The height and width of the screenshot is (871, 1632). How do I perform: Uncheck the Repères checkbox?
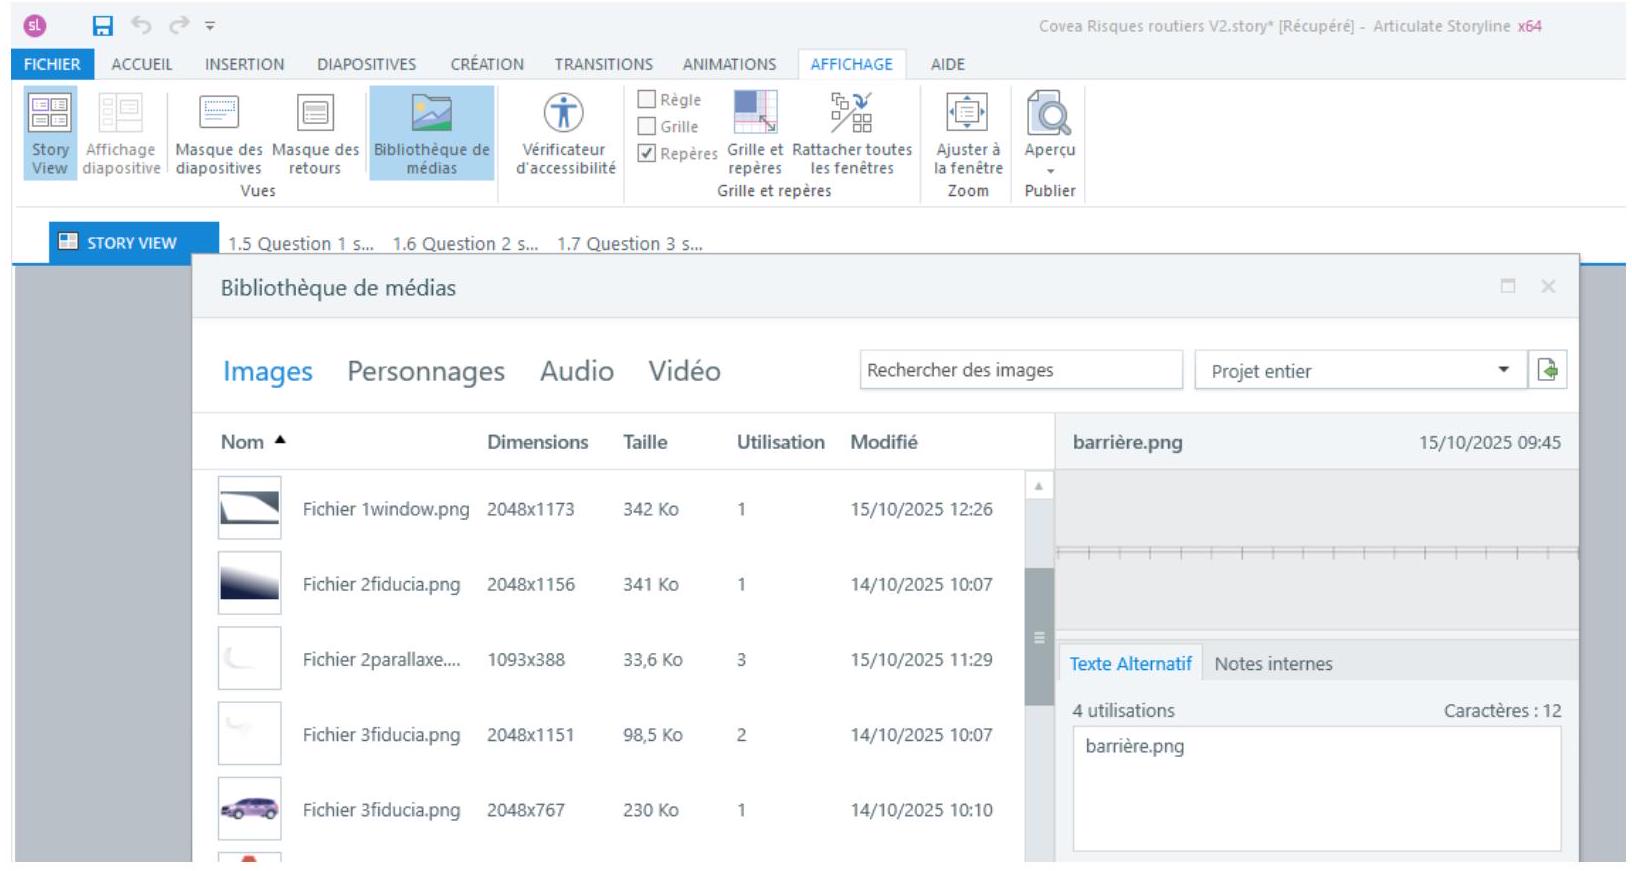click(647, 153)
